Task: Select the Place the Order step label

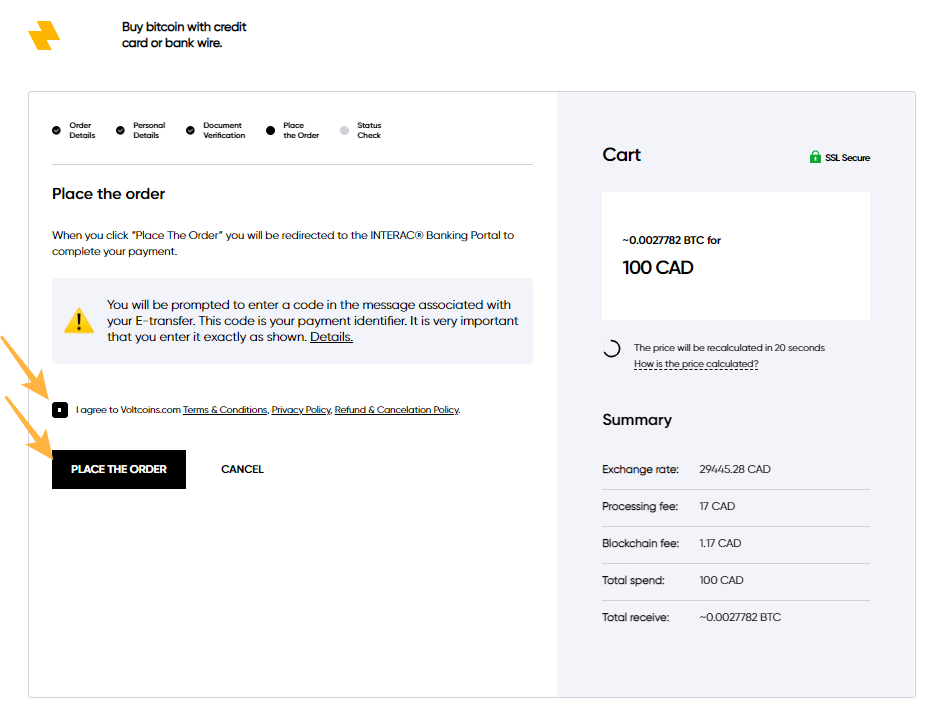Action: (x=301, y=130)
